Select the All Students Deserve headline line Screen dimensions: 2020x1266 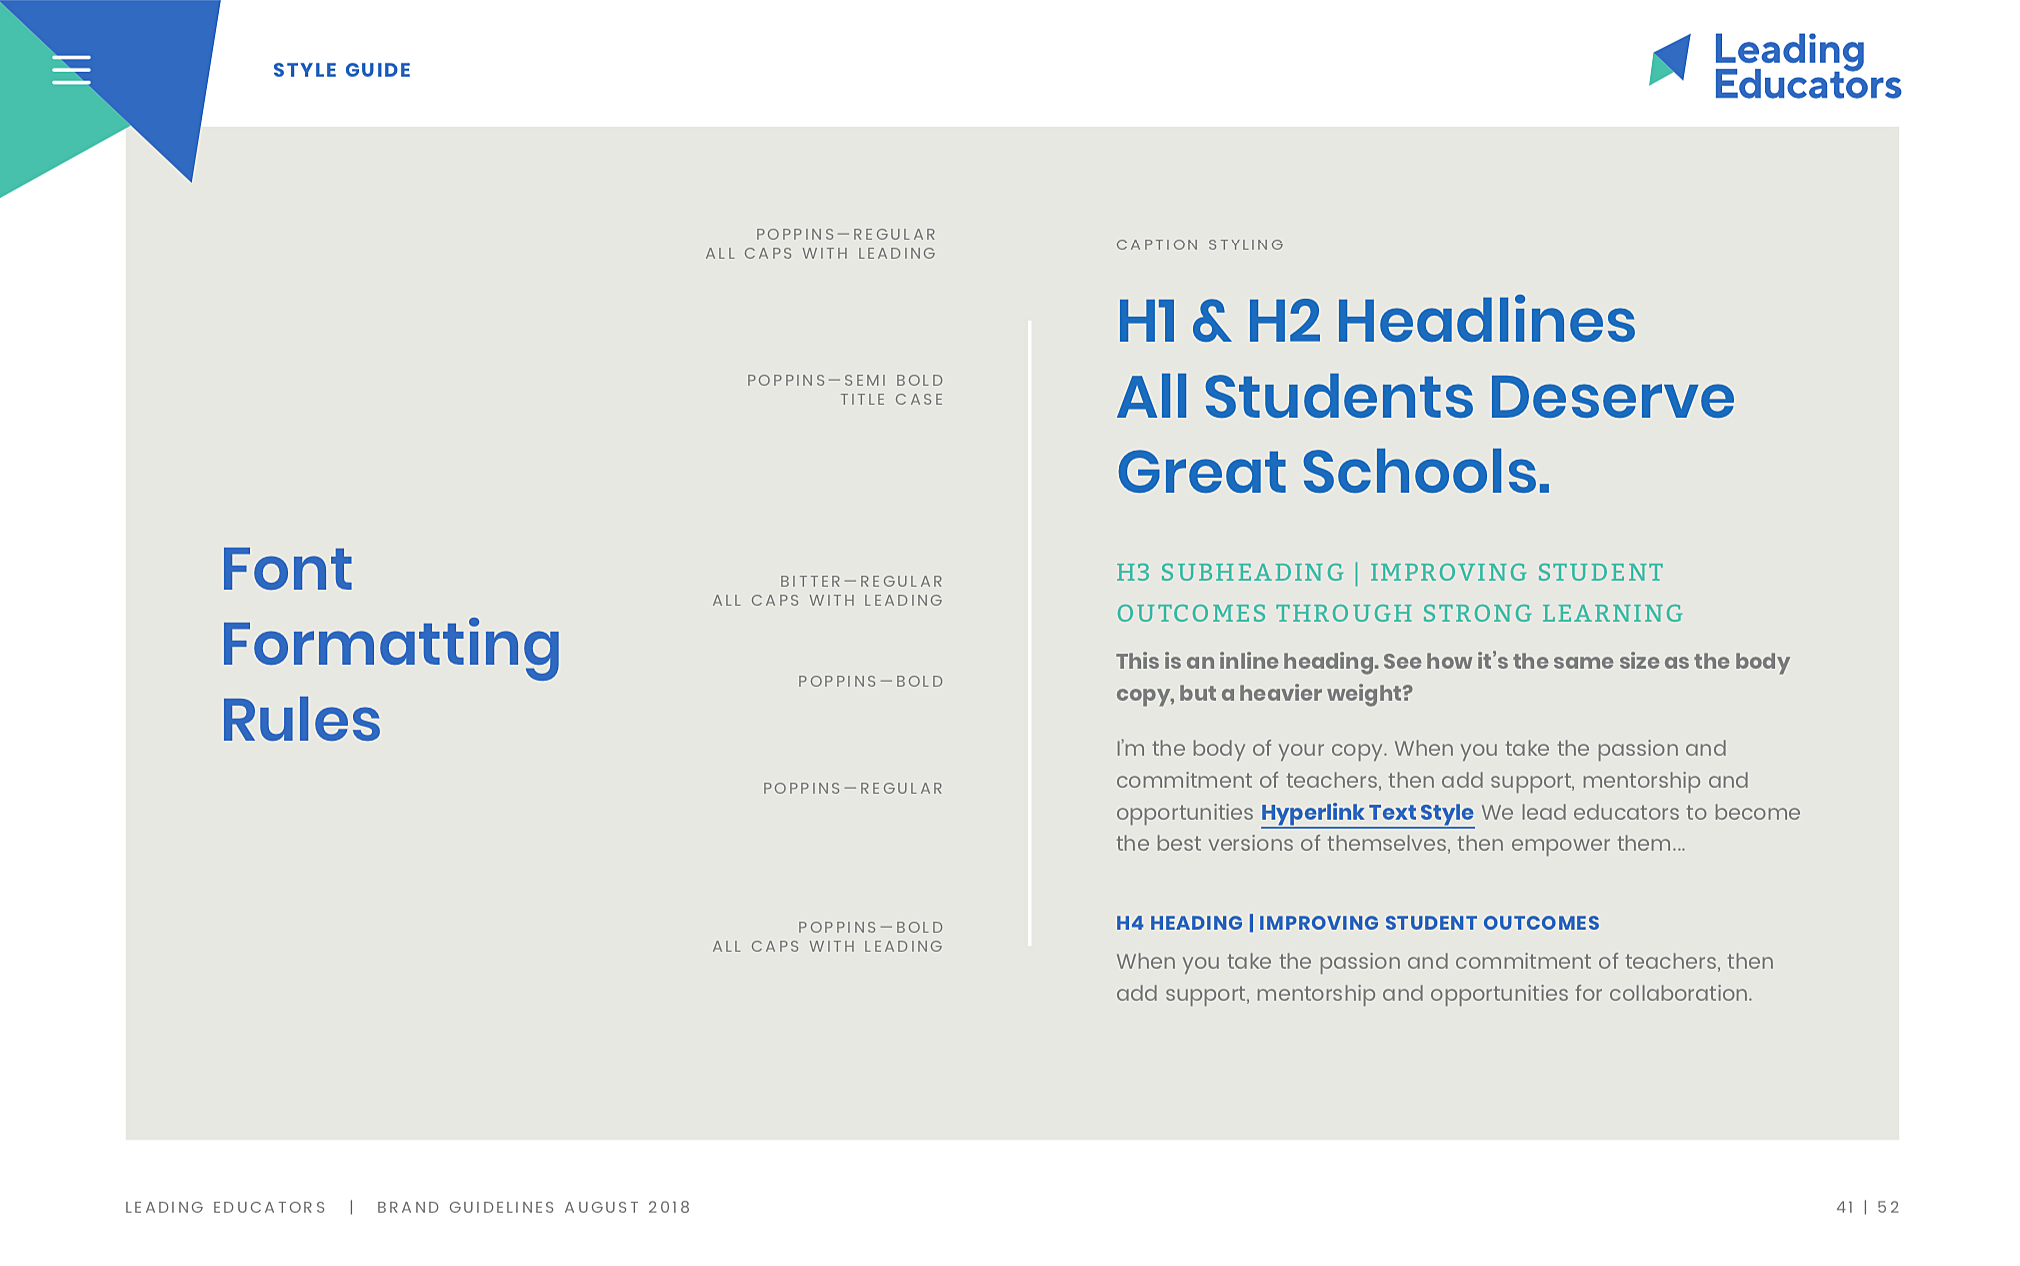pos(1425,397)
